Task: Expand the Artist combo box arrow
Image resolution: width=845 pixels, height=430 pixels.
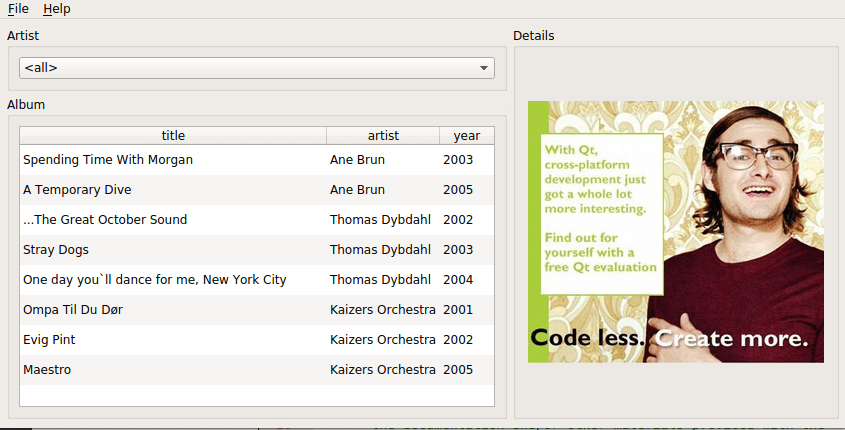Action: (x=484, y=68)
